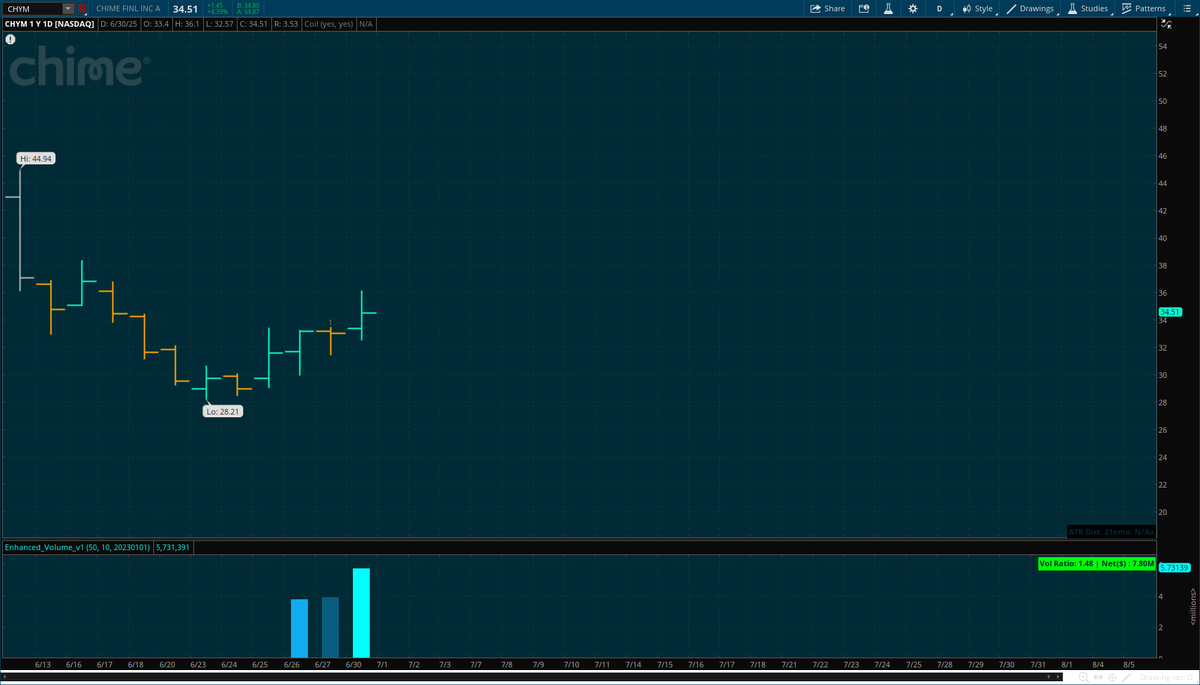Open the Studies menu
The height and width of the screenshot is (685, 1200).
coord(1088,8)
